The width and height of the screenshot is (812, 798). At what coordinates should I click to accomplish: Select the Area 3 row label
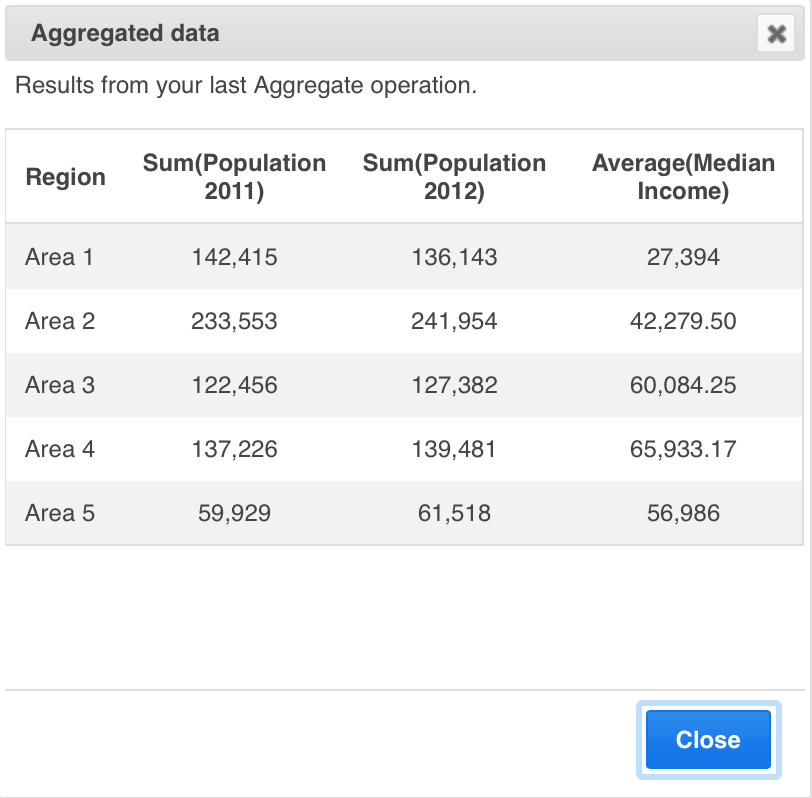[x=59, y=385]
